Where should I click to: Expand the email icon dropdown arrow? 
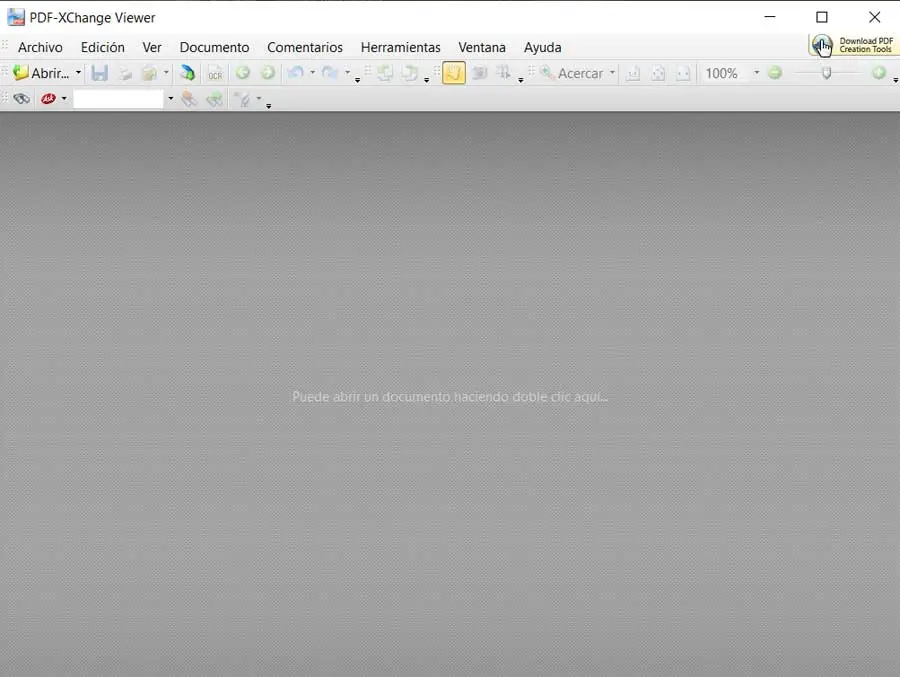pyautogui.click(x=166, y=73)
